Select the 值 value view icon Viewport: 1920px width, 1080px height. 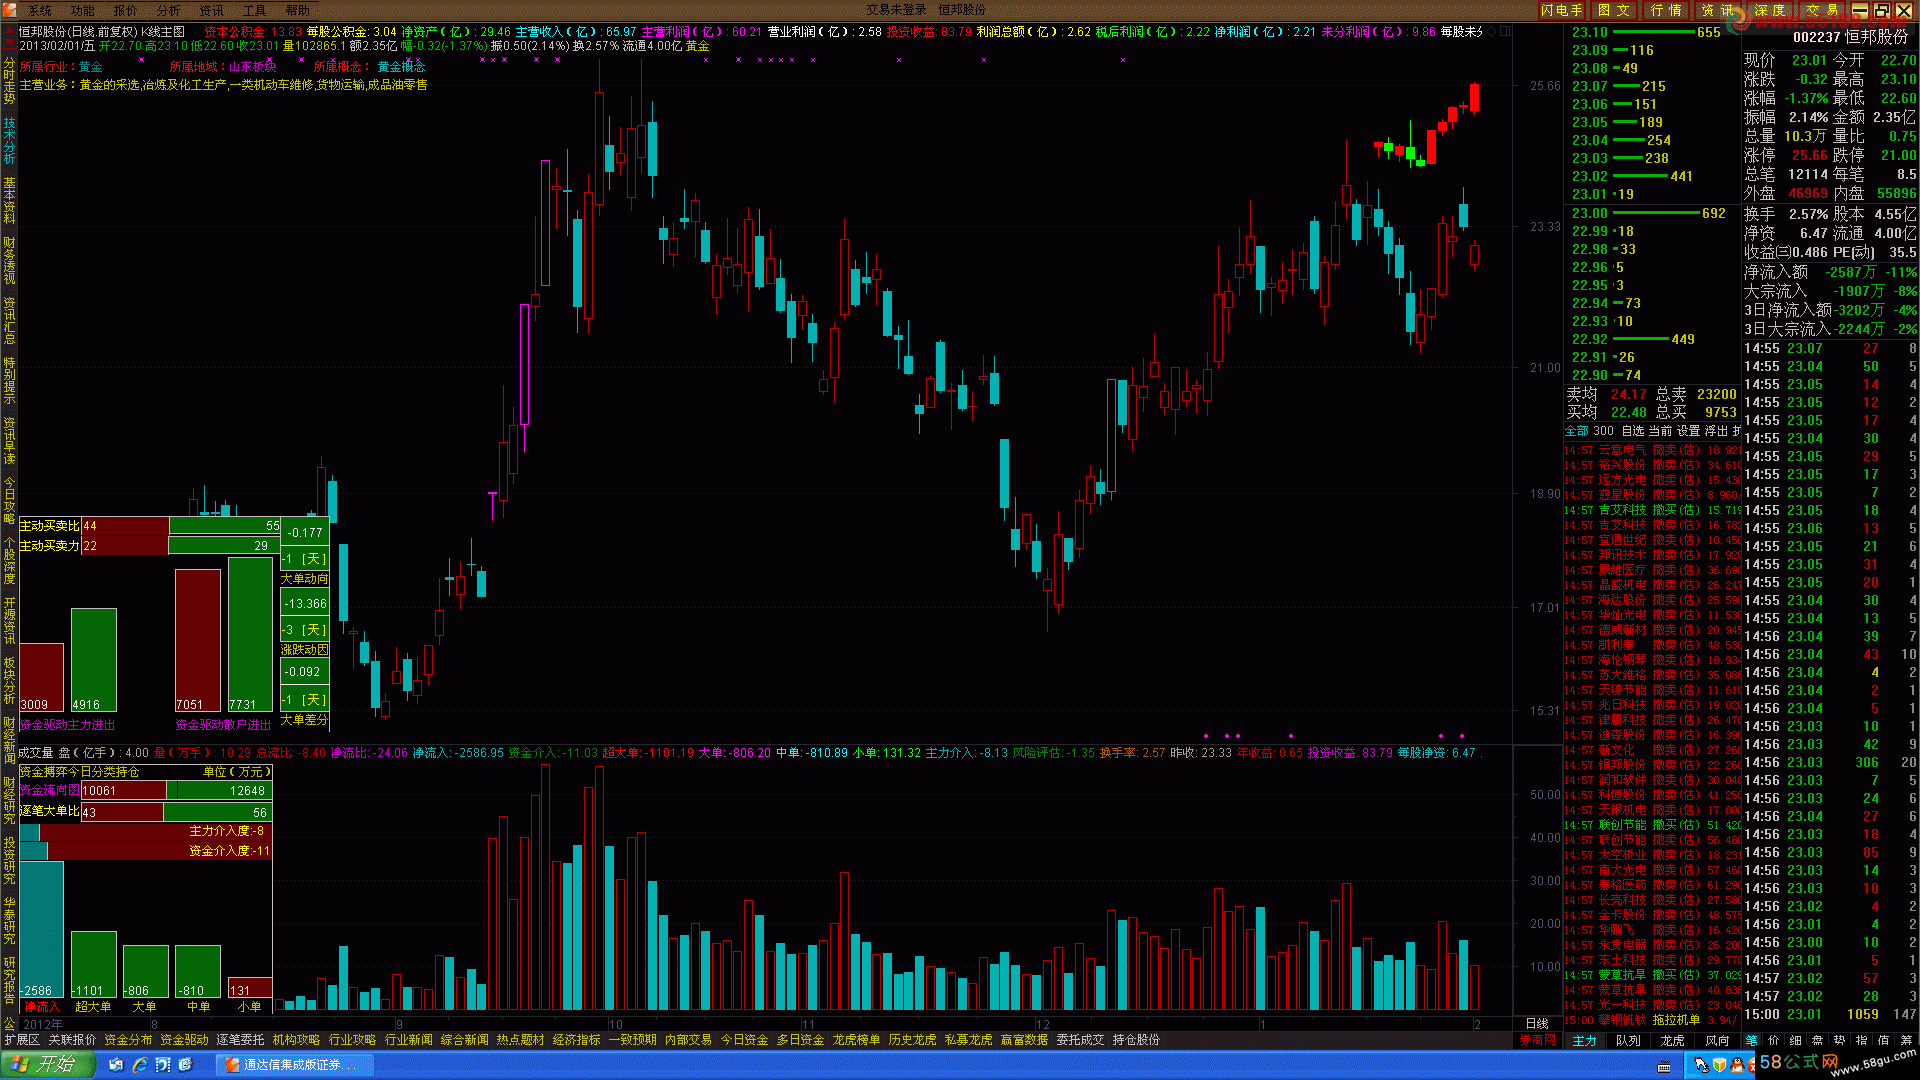[1883, 1040]
